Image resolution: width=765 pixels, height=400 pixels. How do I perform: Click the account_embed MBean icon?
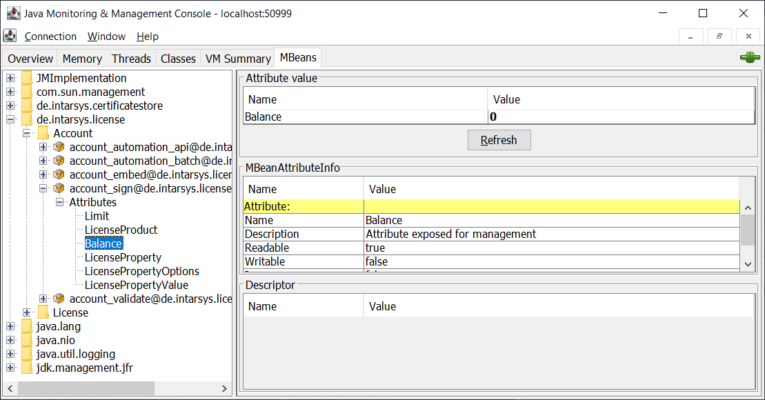click(59, 175)
